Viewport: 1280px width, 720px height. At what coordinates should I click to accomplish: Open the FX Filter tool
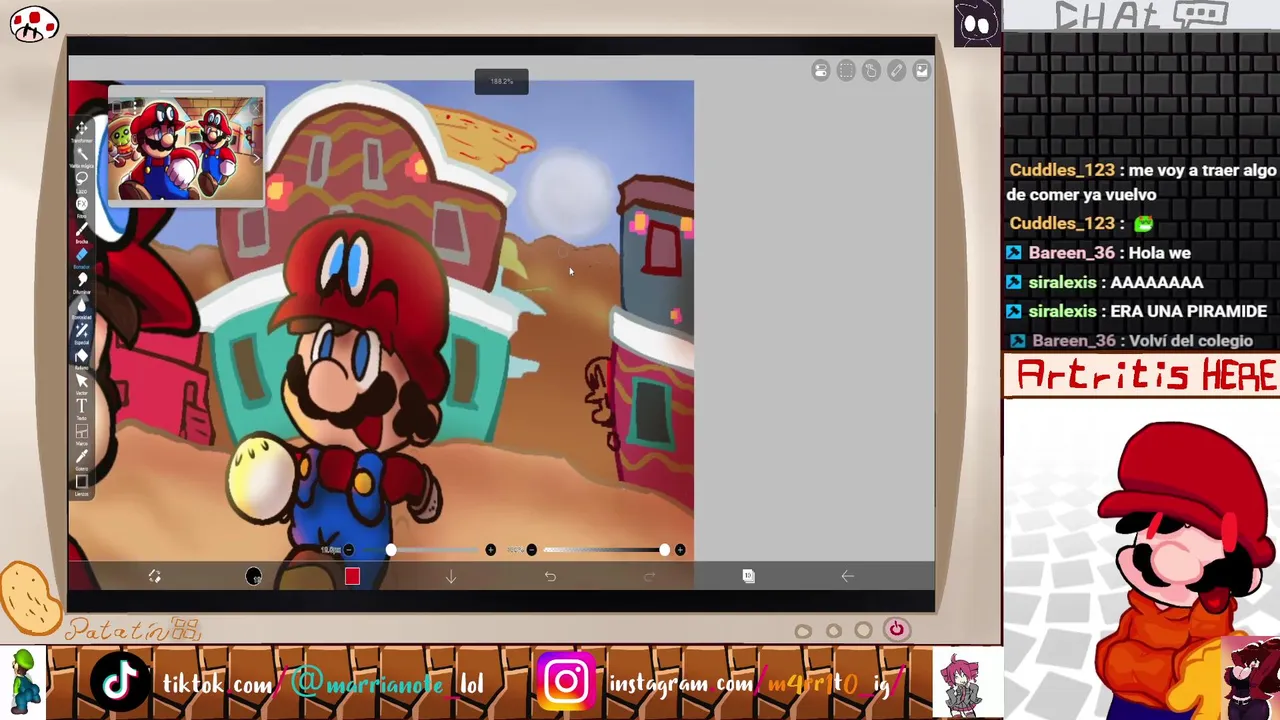[82, 205]
